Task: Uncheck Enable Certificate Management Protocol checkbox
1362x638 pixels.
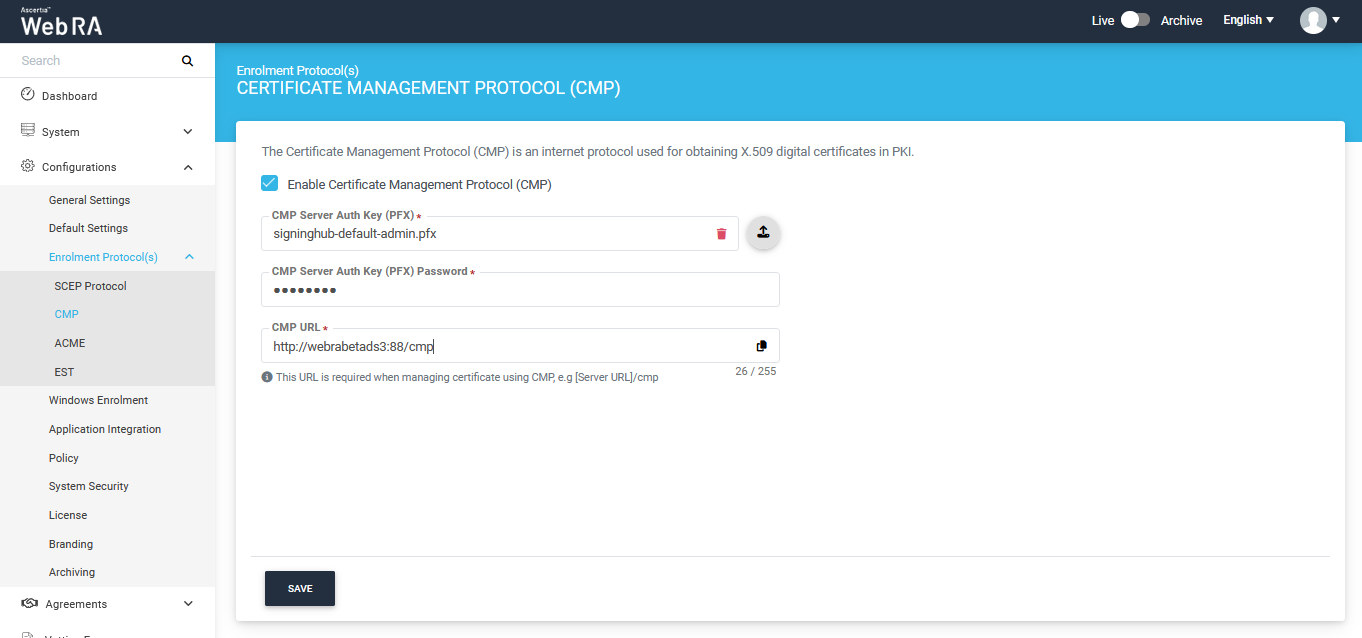Action: pos(269,184)
